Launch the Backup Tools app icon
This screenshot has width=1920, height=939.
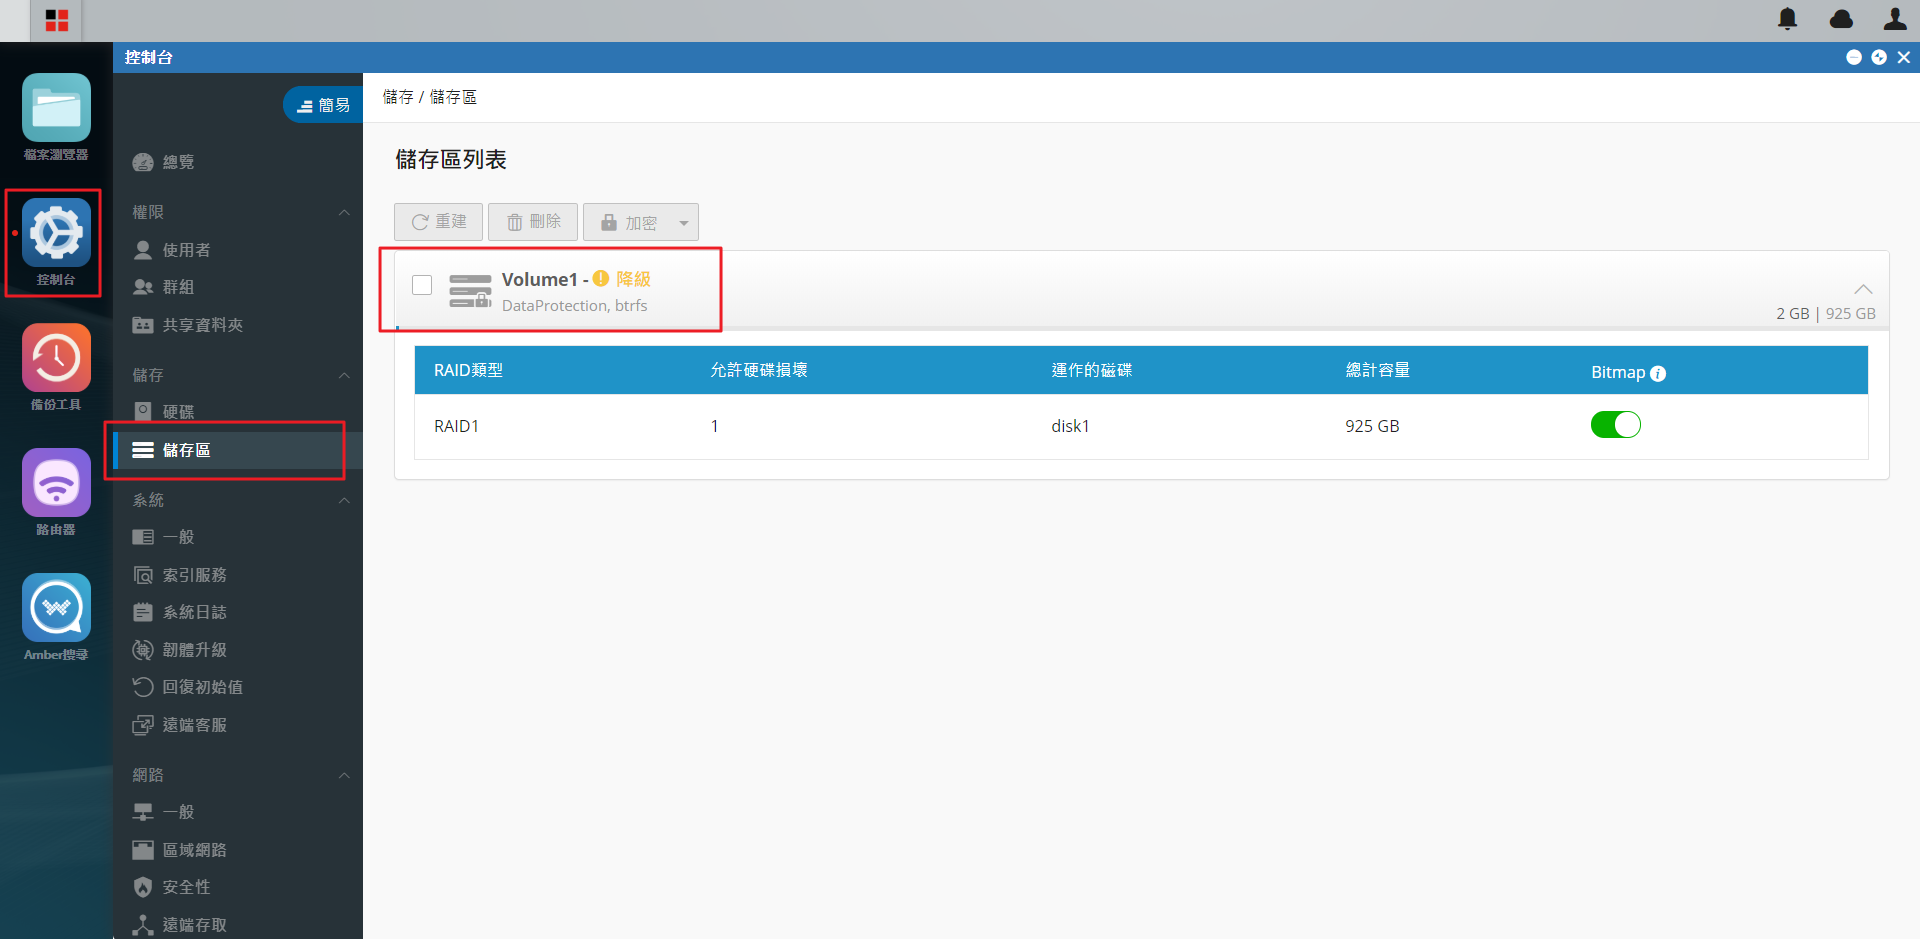(56, 358)
